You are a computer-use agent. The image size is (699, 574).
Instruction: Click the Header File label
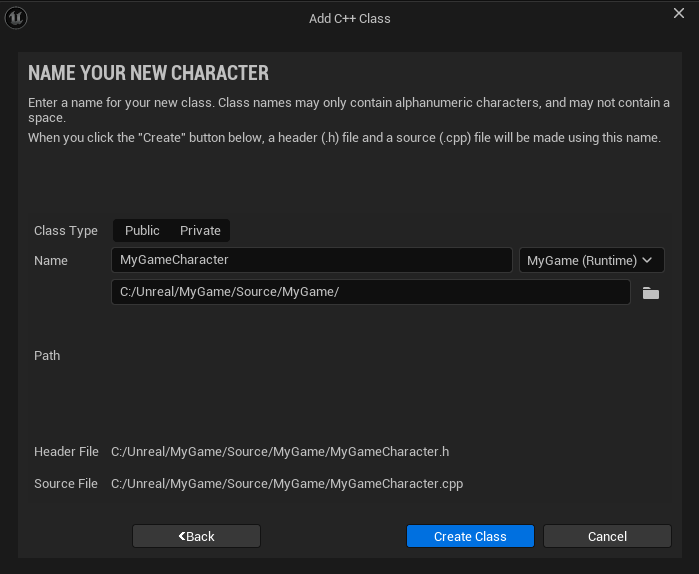coord(66,452)
